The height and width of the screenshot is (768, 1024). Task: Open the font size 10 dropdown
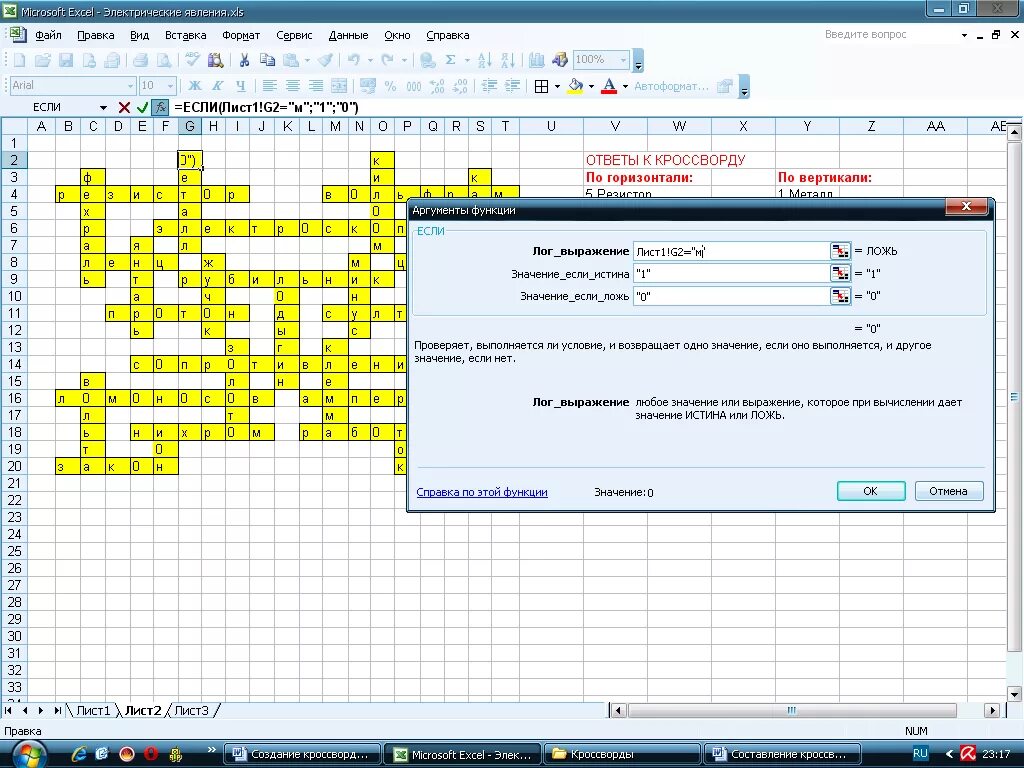pyautogui.click(x=170, y=86)
